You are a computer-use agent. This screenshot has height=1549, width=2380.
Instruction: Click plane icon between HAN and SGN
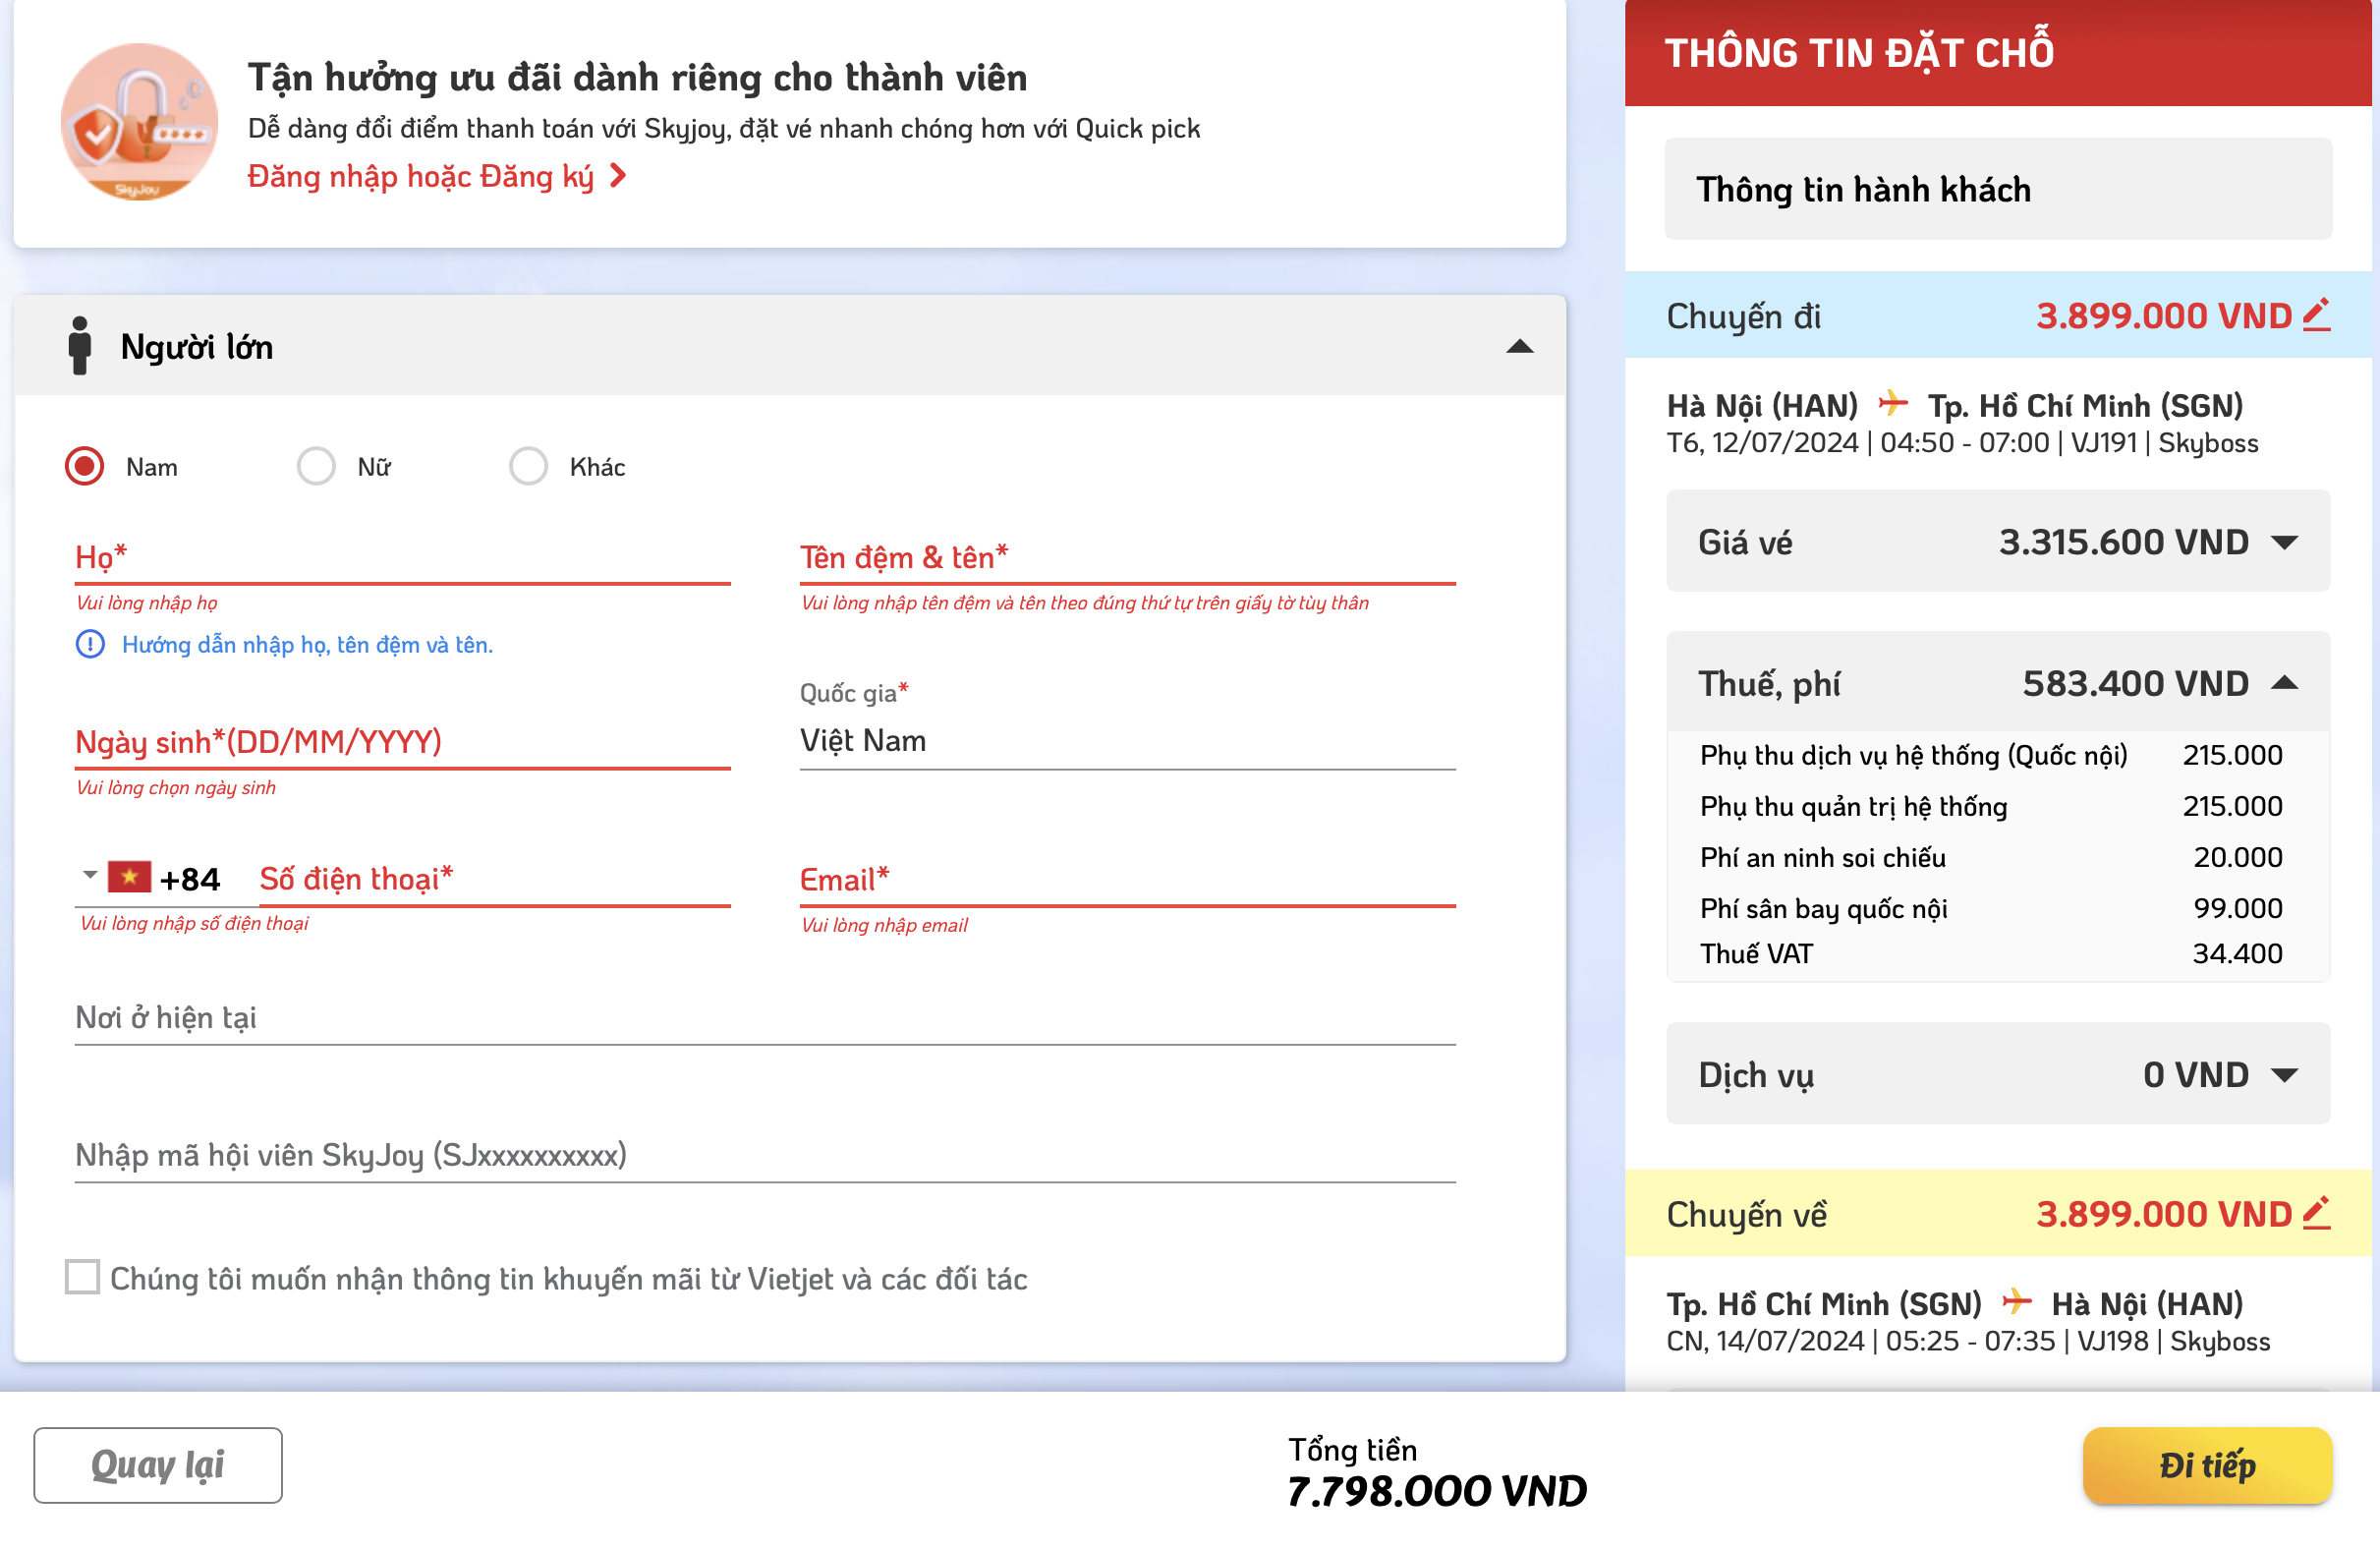click(x=1893, y=404)
